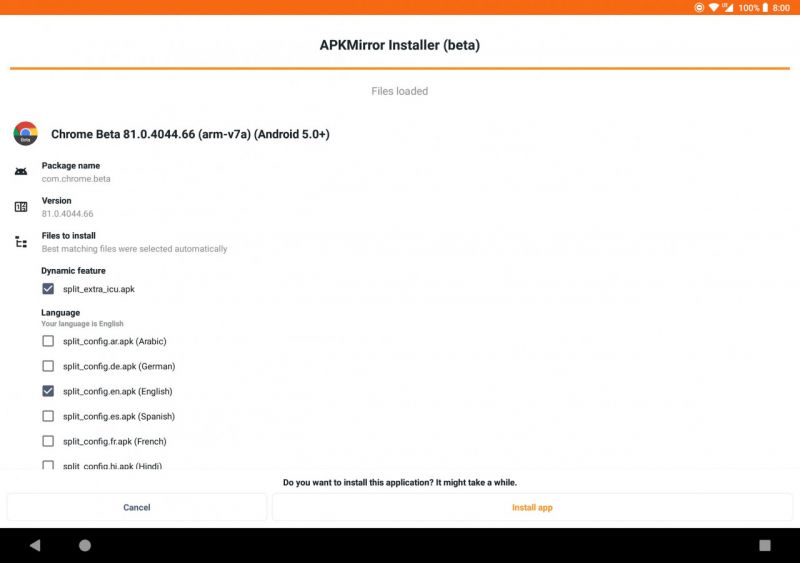
Task: Uncheck the English split_config.en.apk checkbox
Action: point(48,391)
